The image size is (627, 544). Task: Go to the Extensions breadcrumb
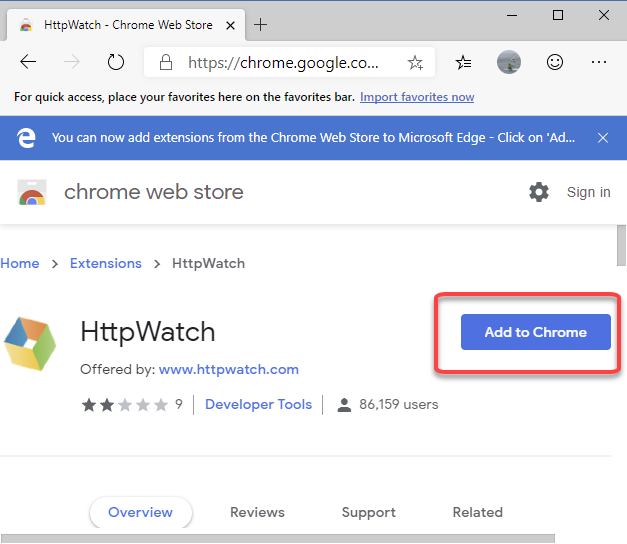coord(106,264)
